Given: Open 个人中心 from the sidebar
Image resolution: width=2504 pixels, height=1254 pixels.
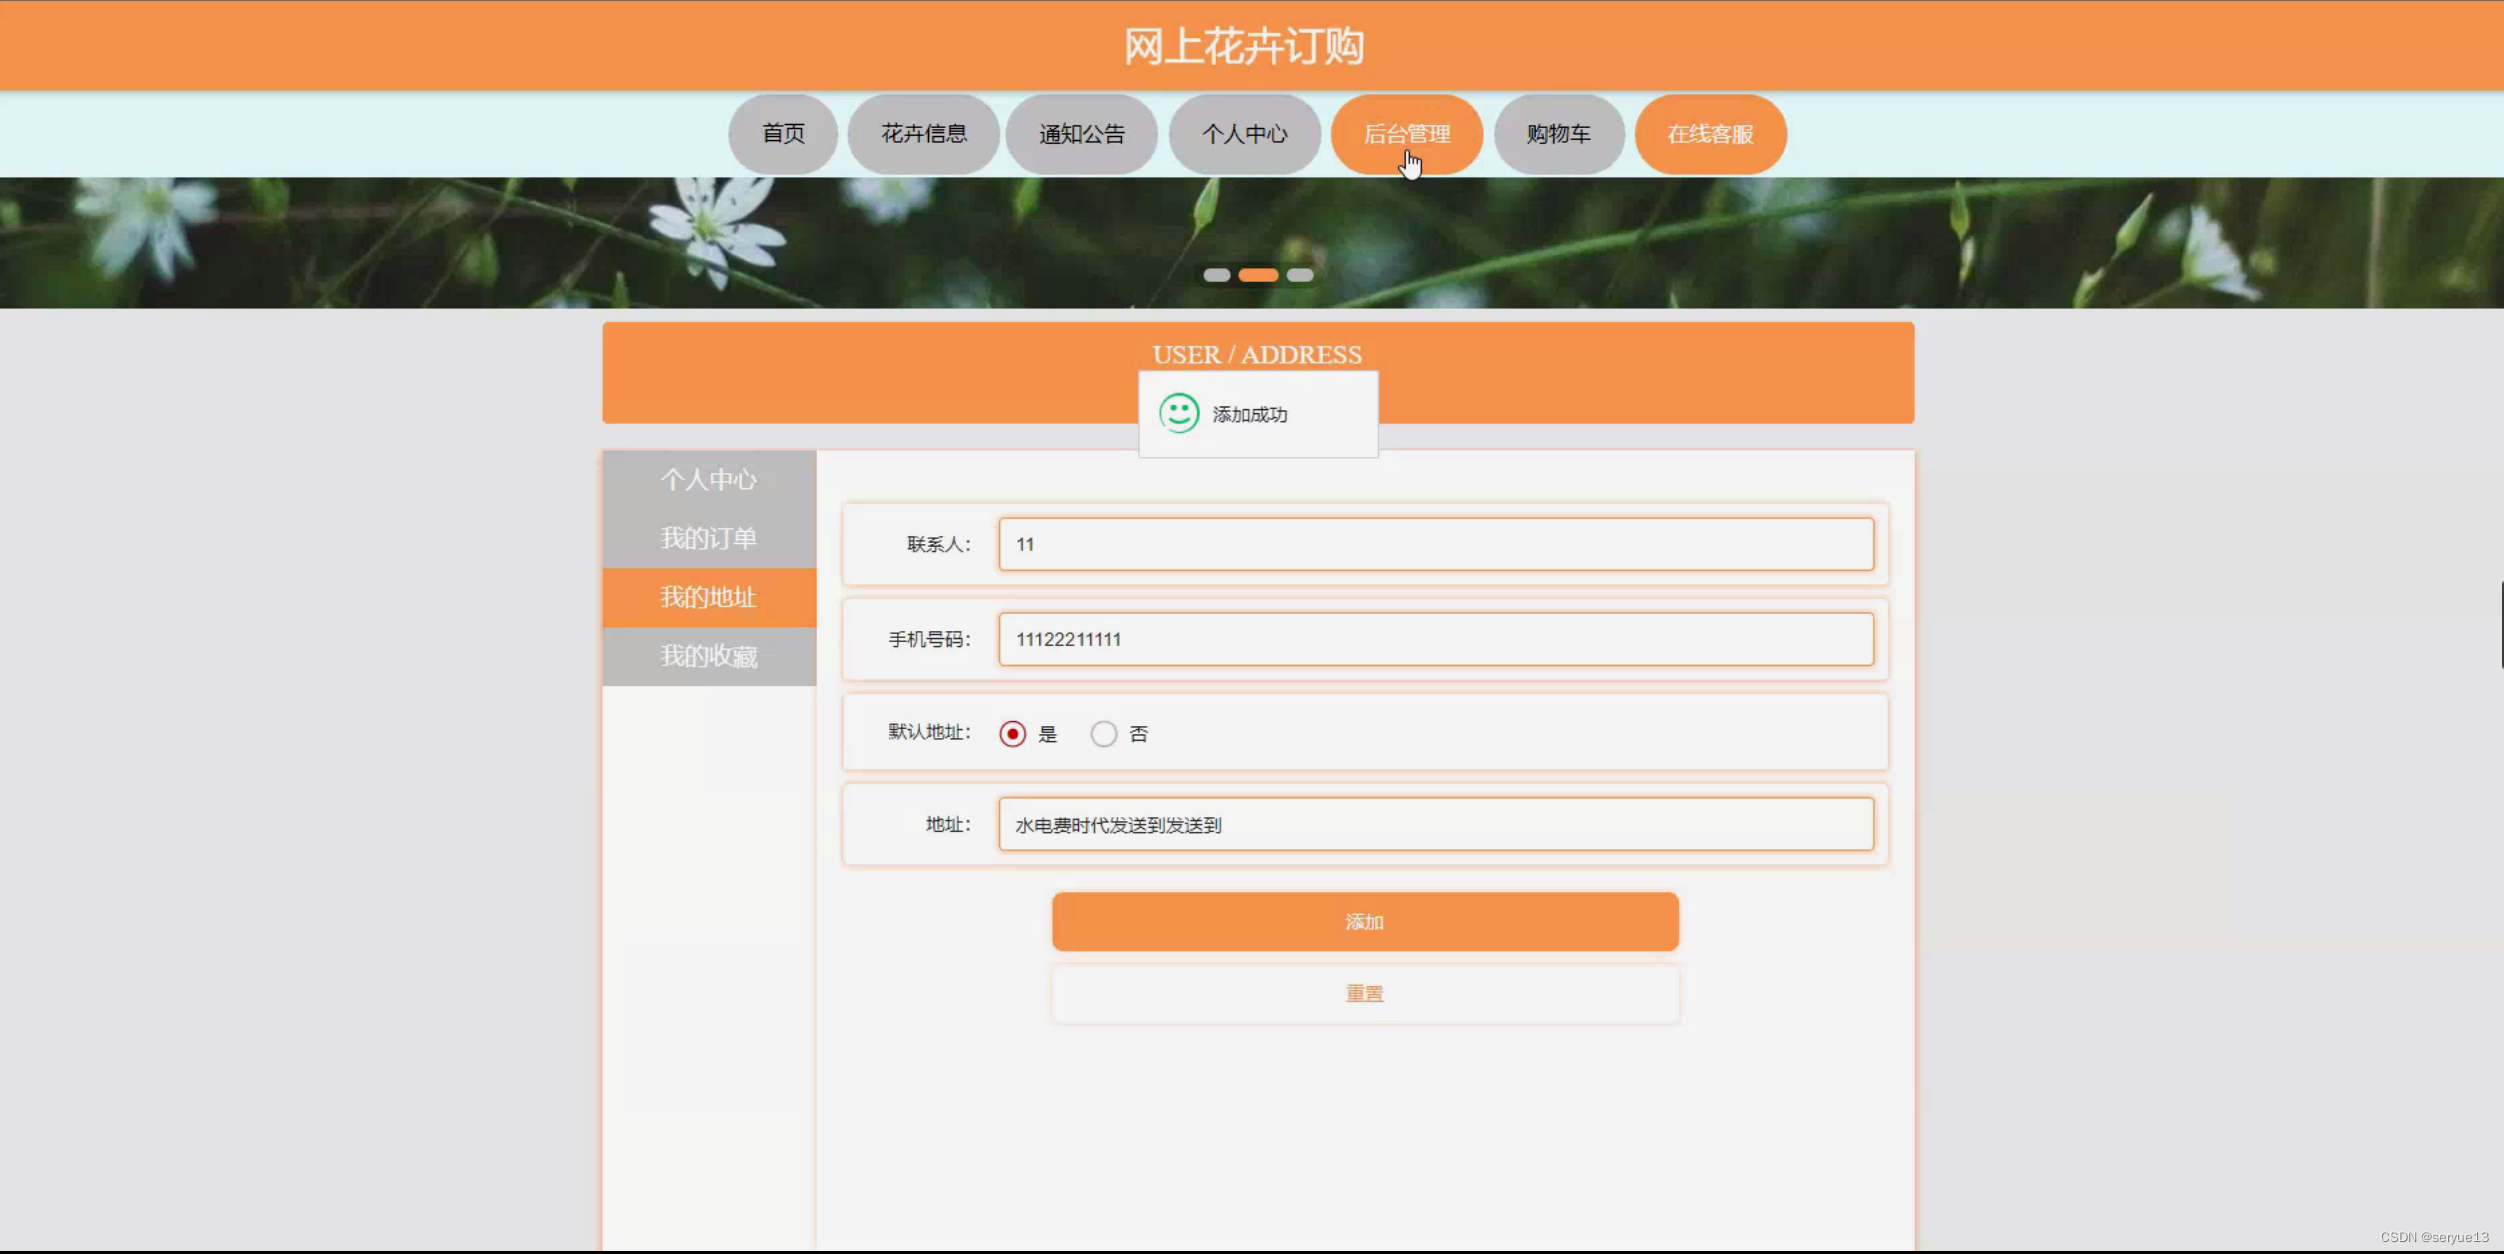Looking at the screenshot, I should click(708, 479).
